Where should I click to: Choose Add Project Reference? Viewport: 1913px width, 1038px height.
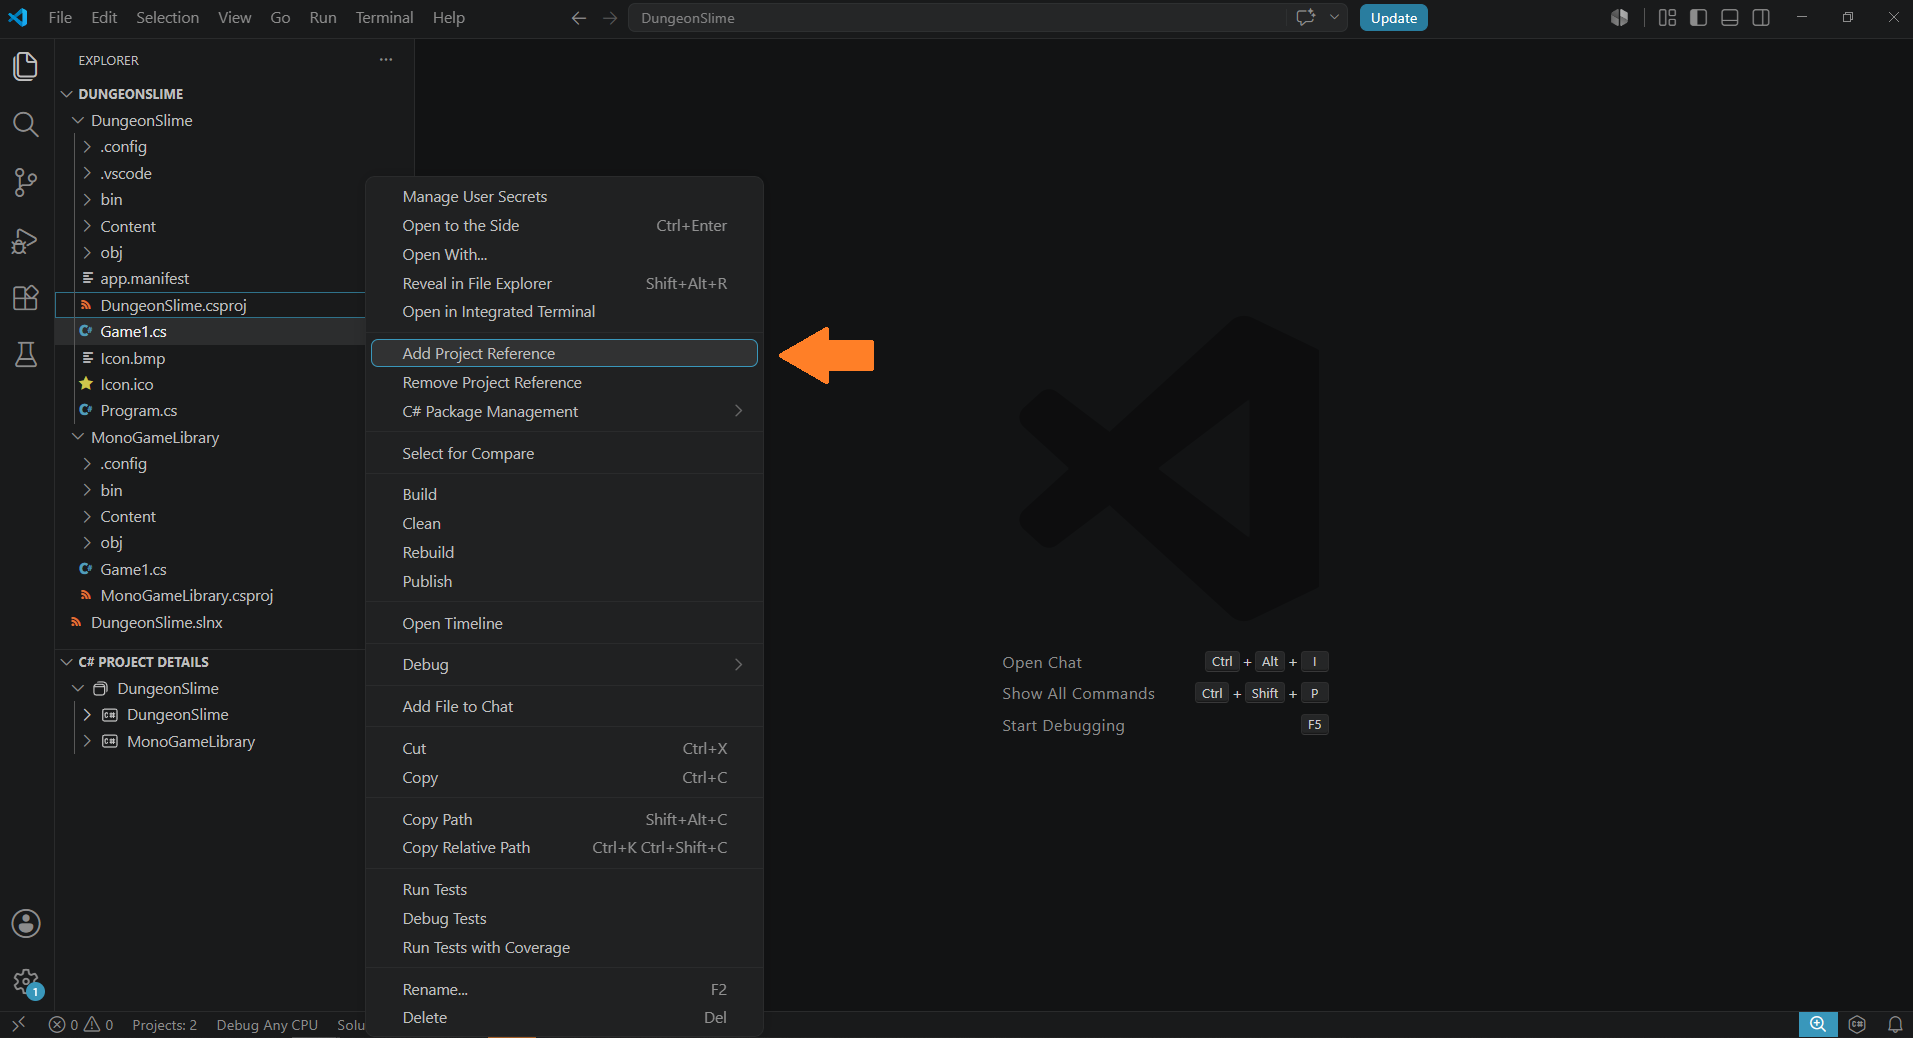click(x=564, y=353)
